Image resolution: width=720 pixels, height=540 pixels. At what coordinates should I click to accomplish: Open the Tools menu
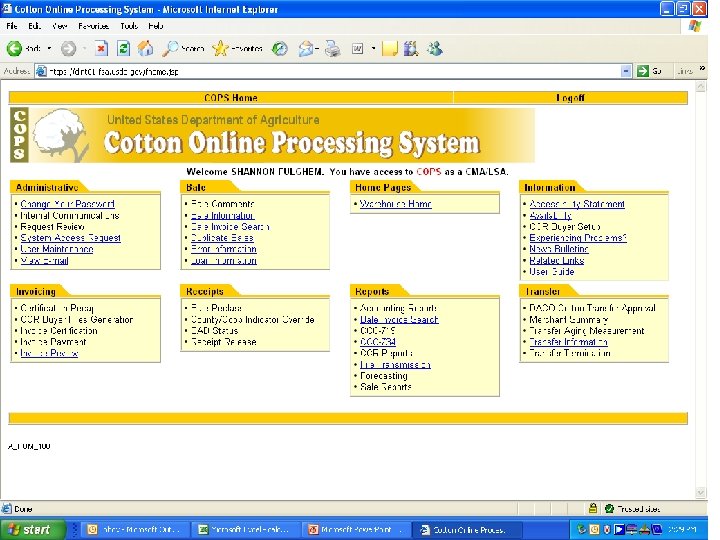coord(129,26)
